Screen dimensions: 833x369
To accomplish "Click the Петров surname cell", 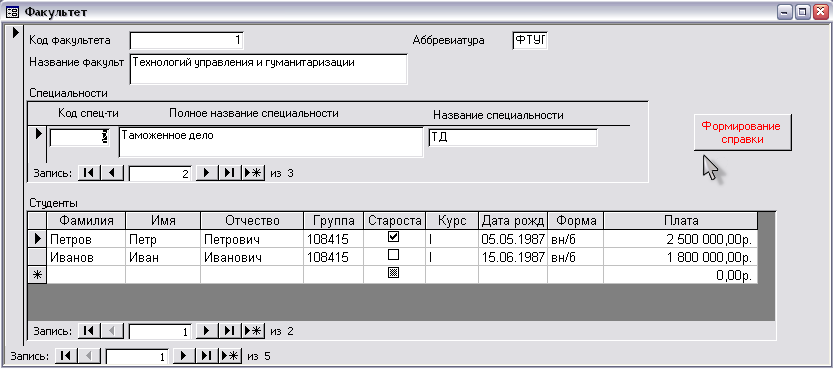I will [x=86, y=239].
